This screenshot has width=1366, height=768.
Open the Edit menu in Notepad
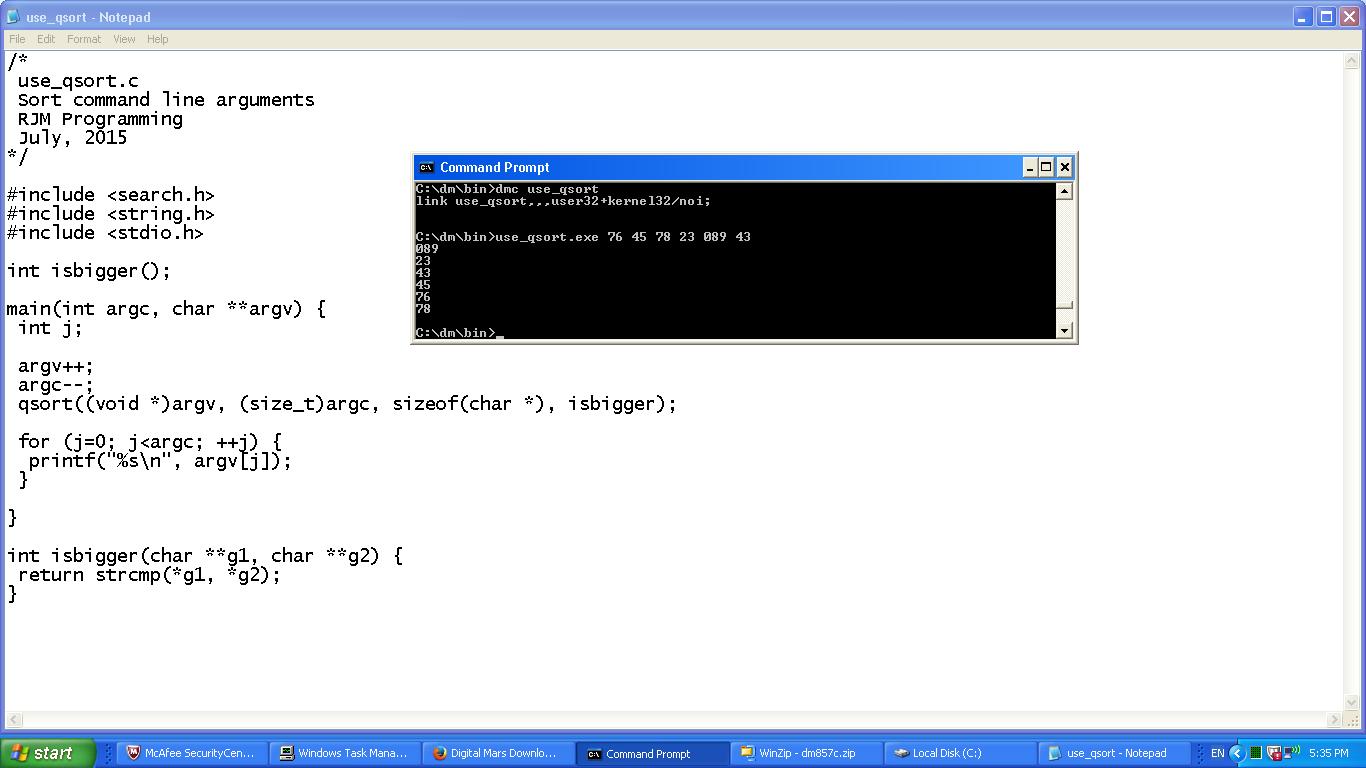(46, 39)
